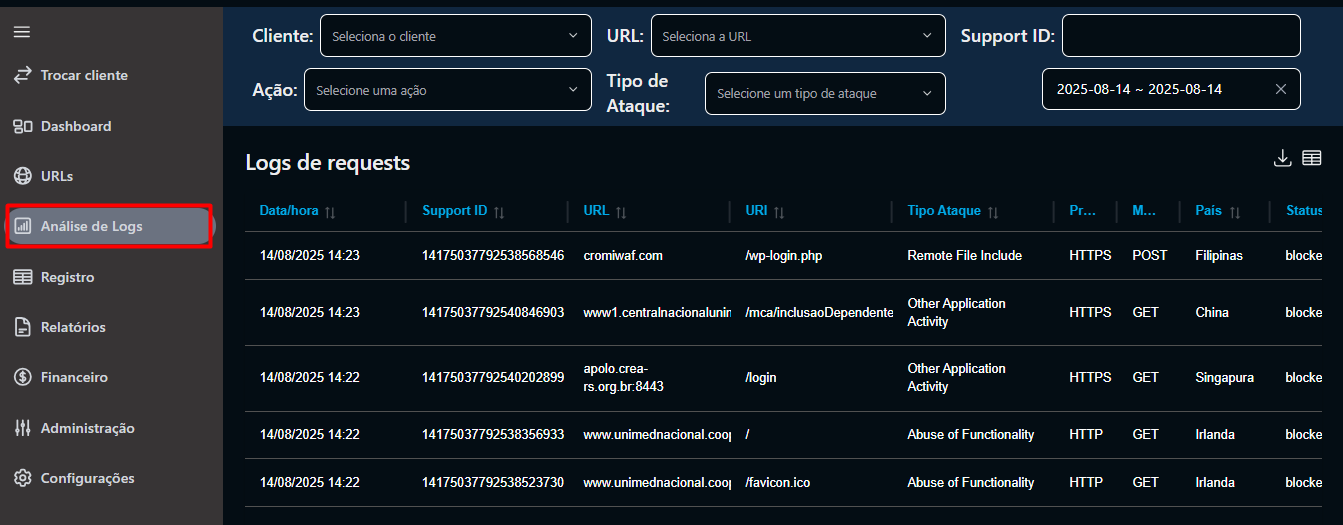Screen dimensions: 1343x525
Task: Click the Support ID input field
Action: point(1180,36)
